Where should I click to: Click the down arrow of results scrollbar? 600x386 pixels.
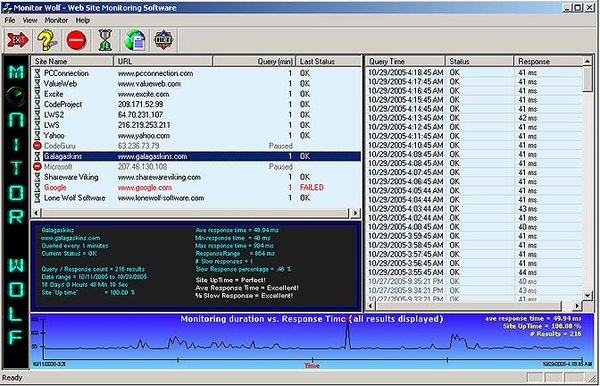point(587,295)
